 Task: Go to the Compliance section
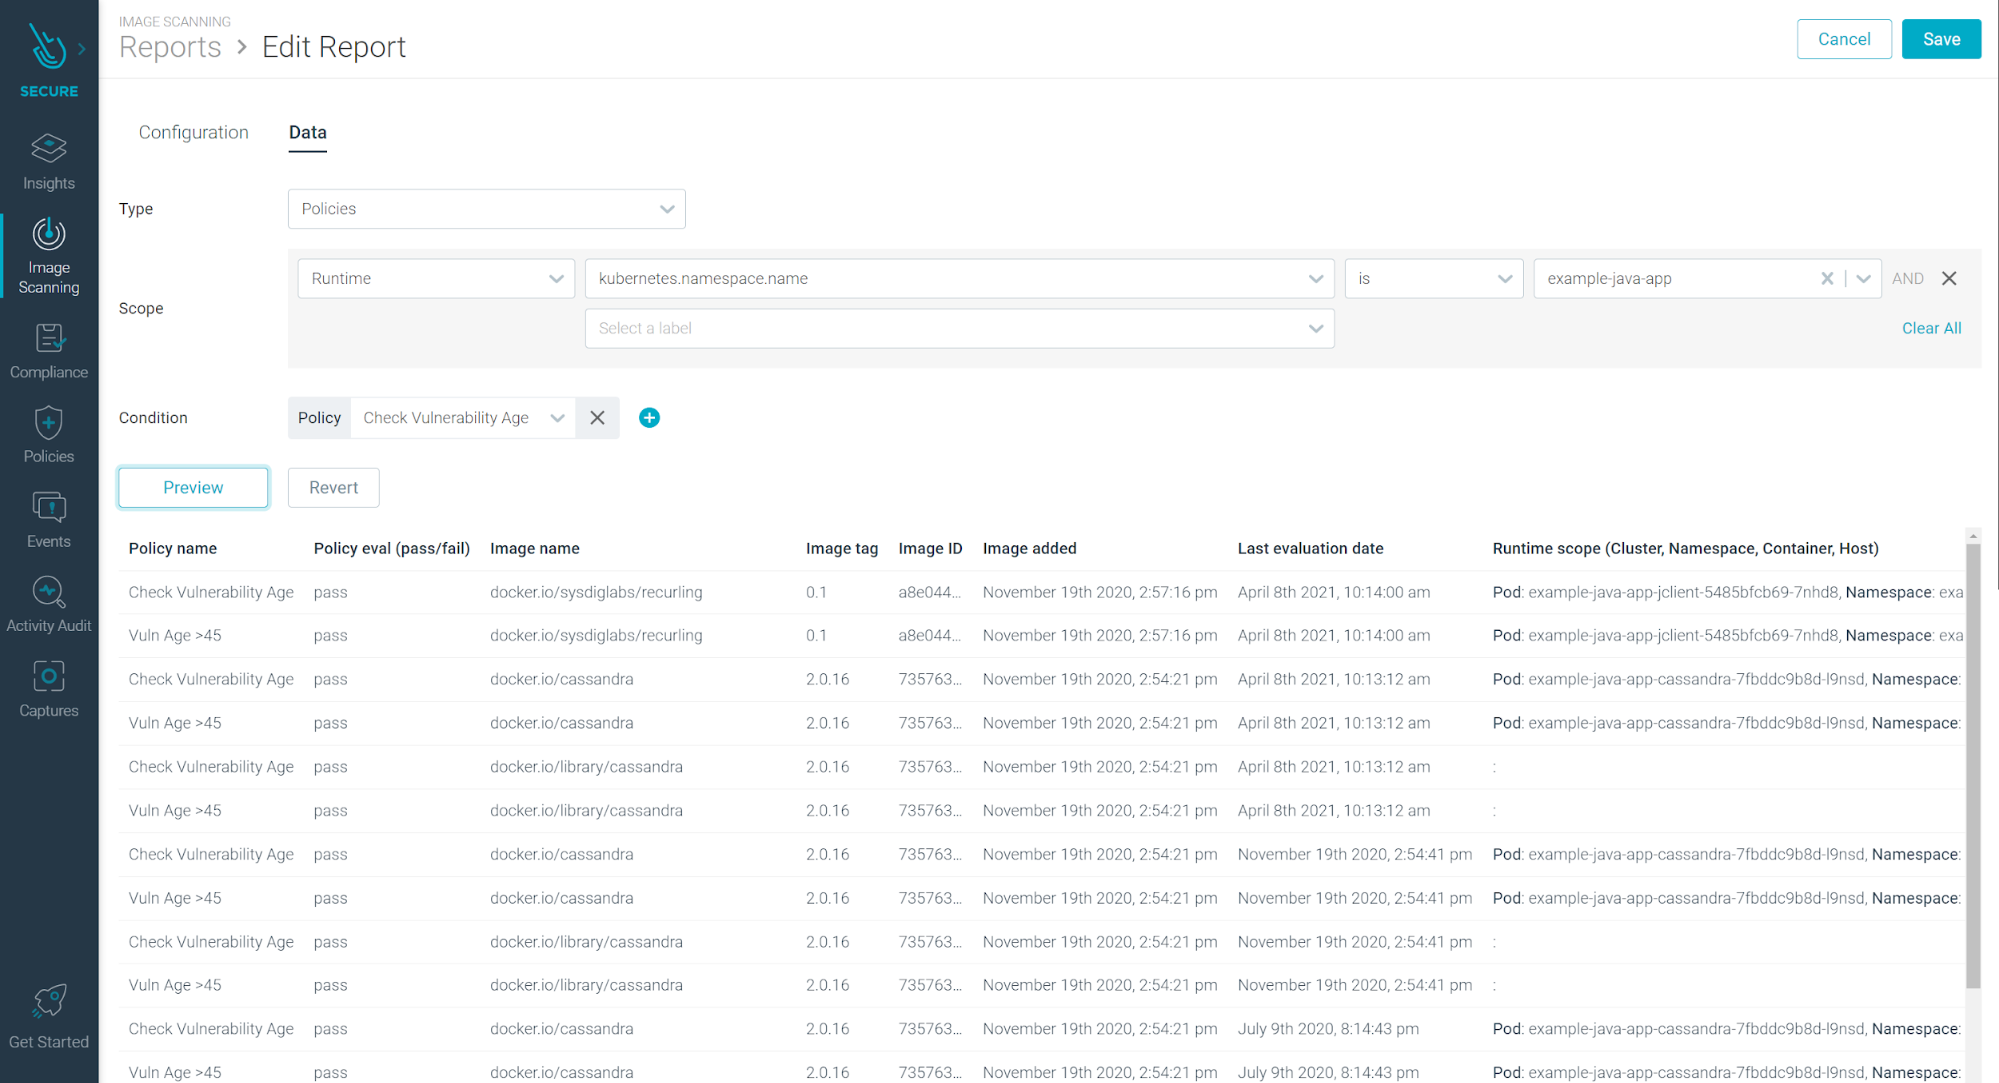click(49, 351)
